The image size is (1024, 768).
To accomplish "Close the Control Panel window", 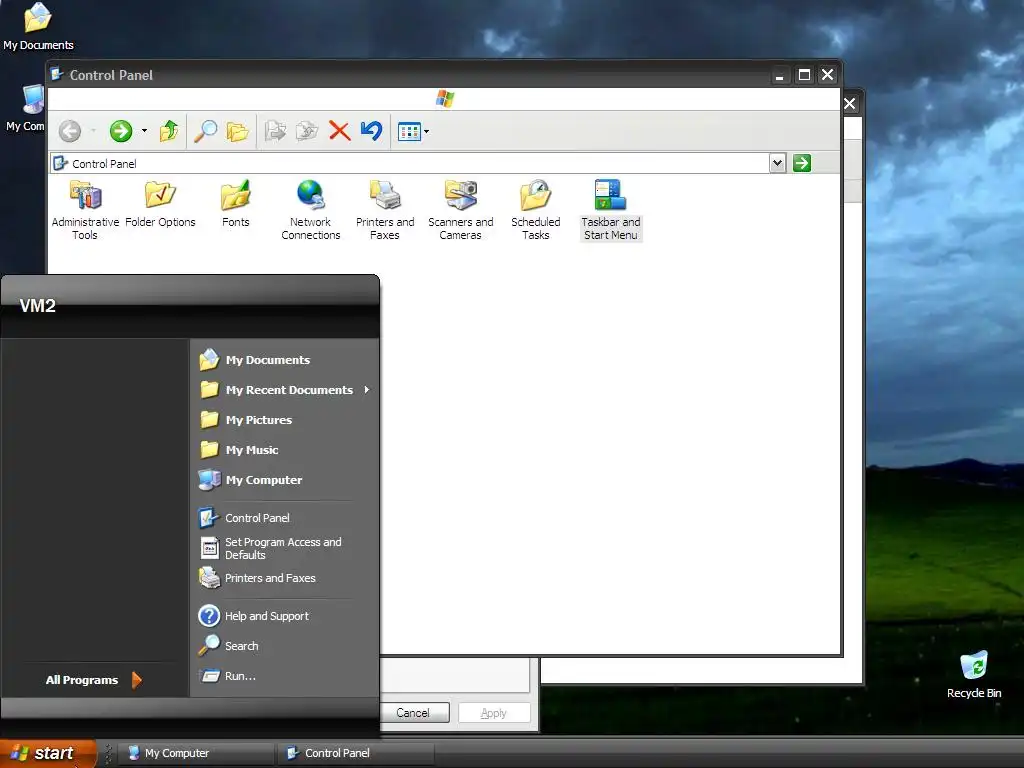I will [x=827, y=75].
